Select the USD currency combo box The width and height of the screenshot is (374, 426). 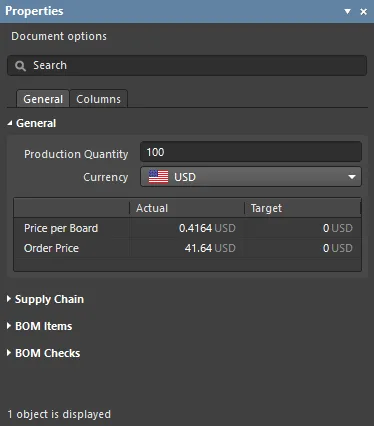pos(251,177)
